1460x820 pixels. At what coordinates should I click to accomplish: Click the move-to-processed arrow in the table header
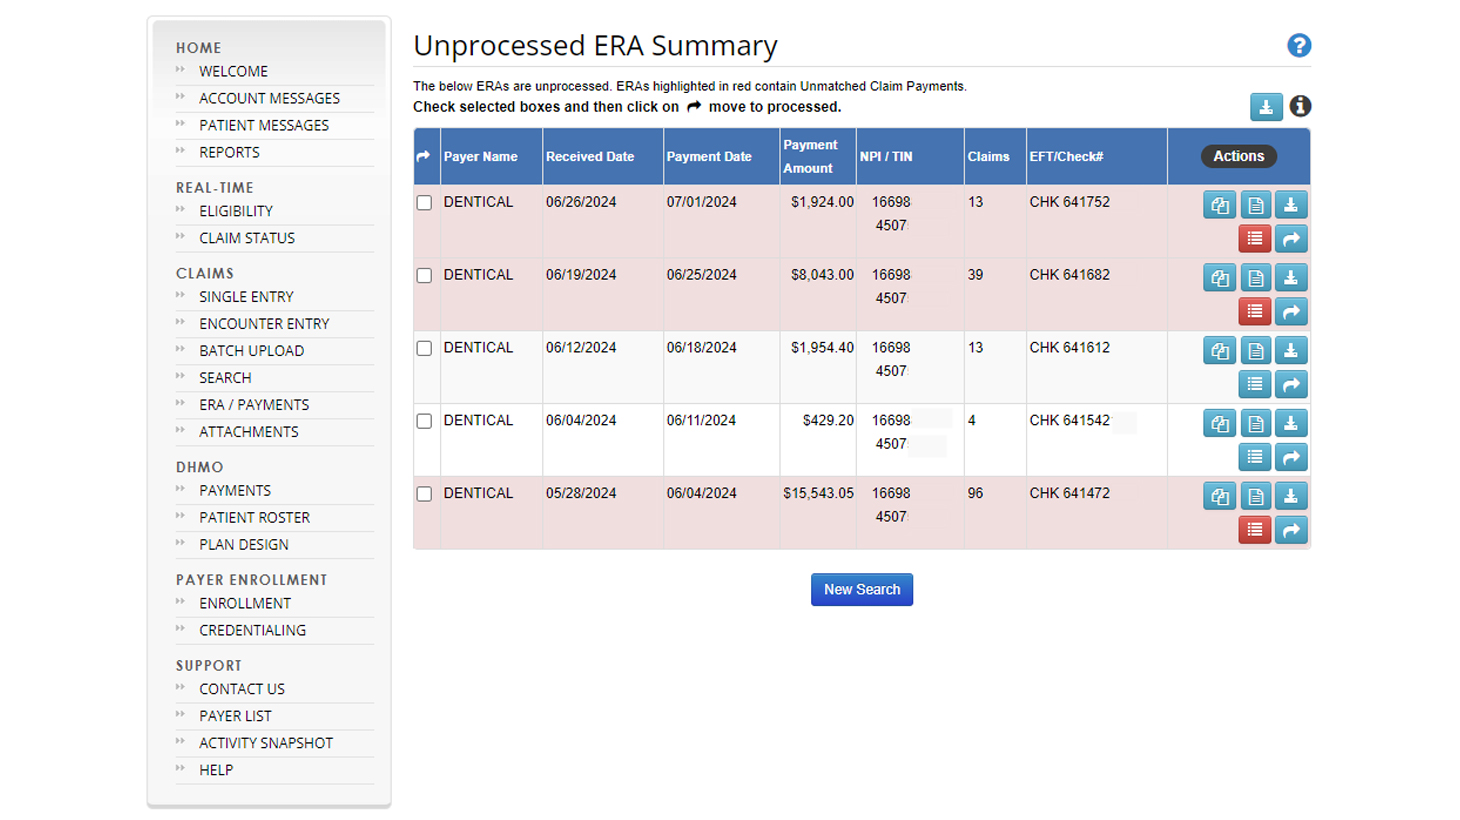click(423, 156)
